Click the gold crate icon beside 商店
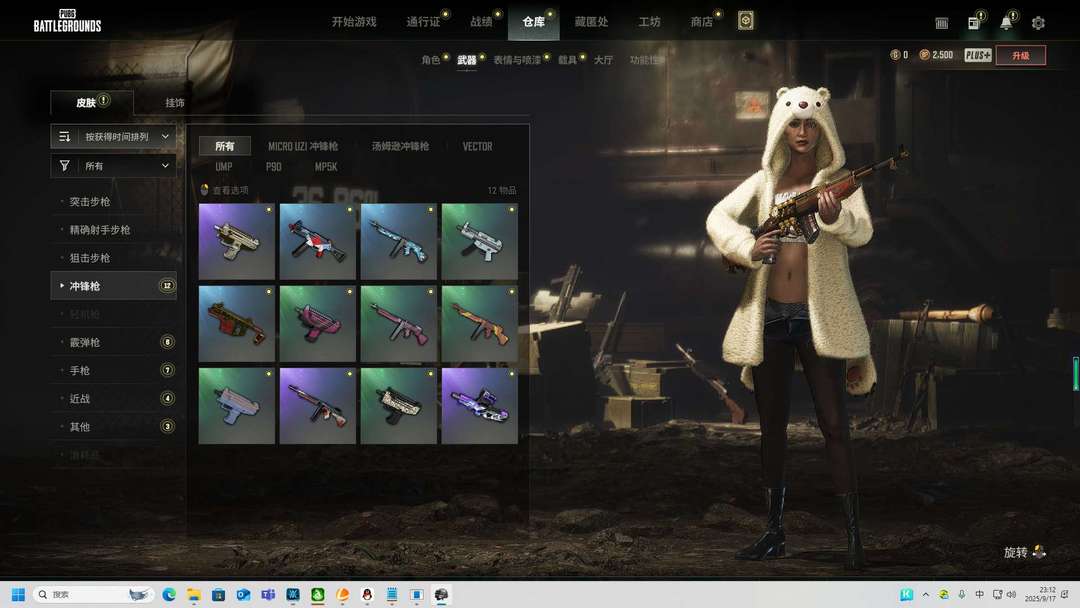The height and width of the screenshot is (608, 1080). tap(745, 21)
